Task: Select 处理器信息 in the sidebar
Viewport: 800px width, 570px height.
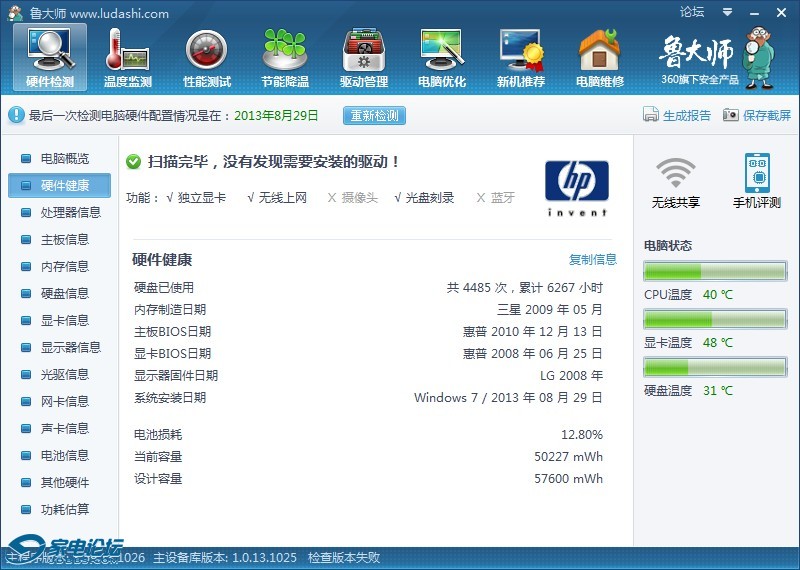Action: 70,212
